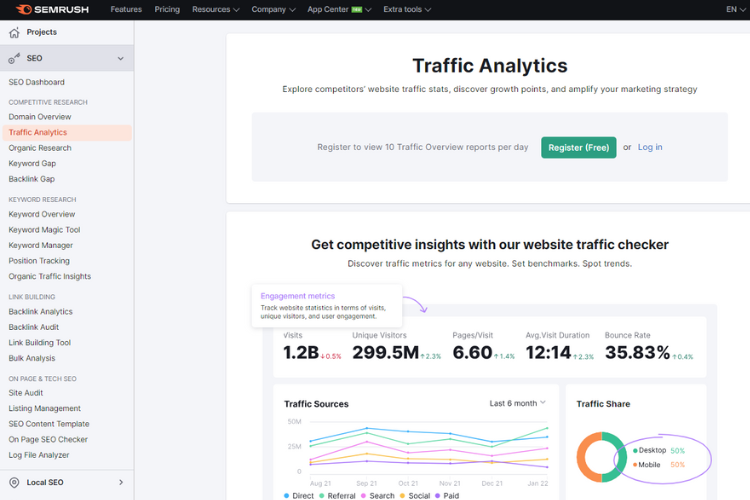Click the Social legend yellow dot
Screen dimensions: 750x500
pos(403,496)
